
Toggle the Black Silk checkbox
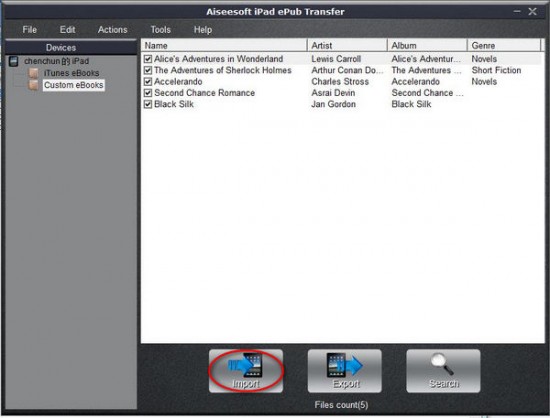click(148, 104)
